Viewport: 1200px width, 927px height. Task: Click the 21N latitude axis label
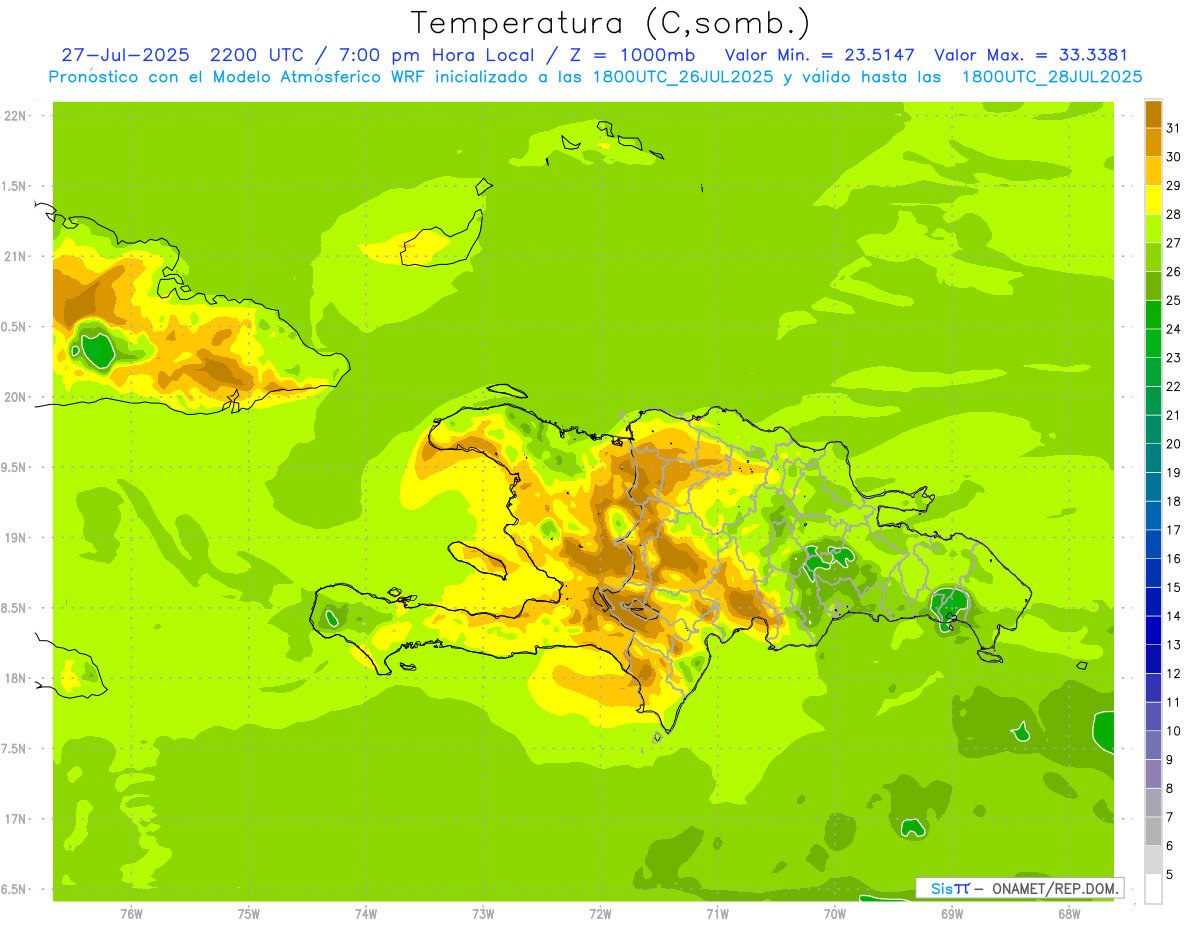(x=17, y=256)
